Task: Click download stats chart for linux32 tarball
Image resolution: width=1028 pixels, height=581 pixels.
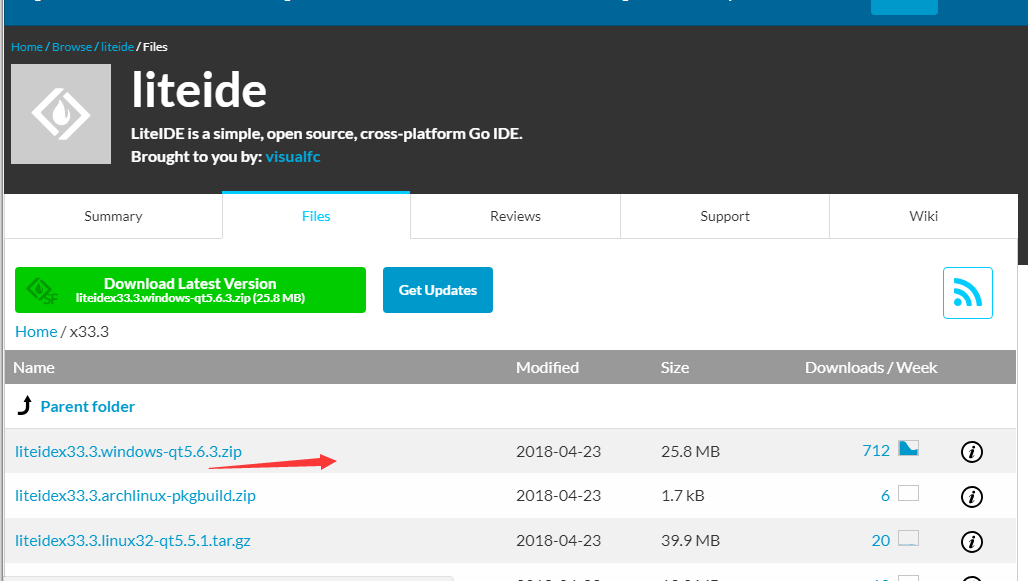Action: coord(908,539)
